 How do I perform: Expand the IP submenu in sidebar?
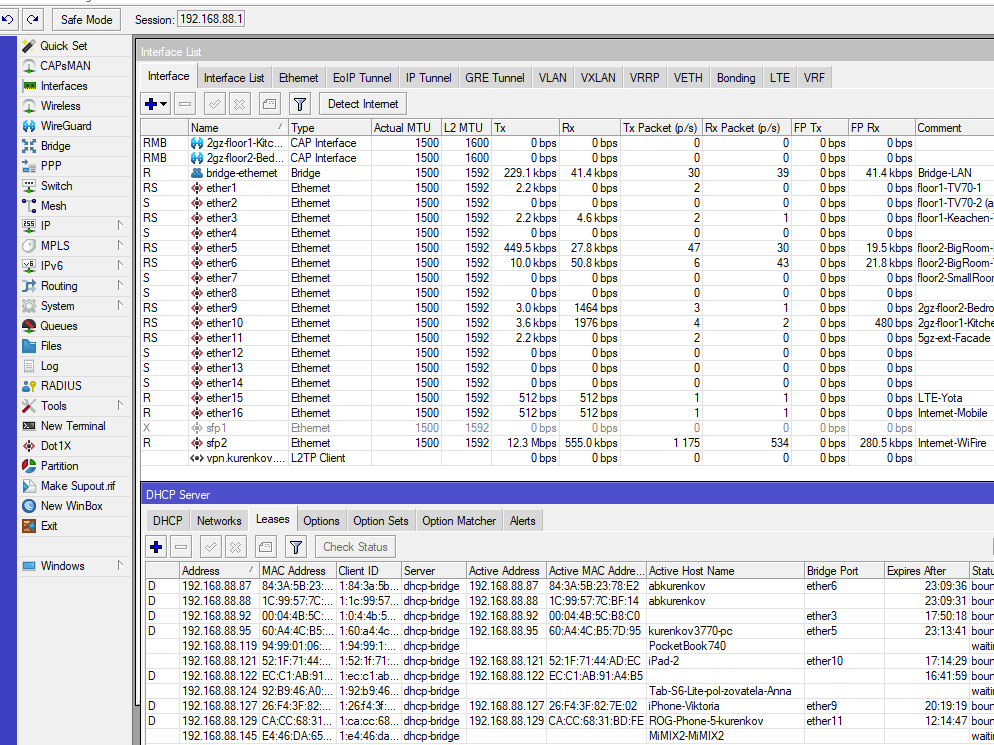tap(119, 226)
